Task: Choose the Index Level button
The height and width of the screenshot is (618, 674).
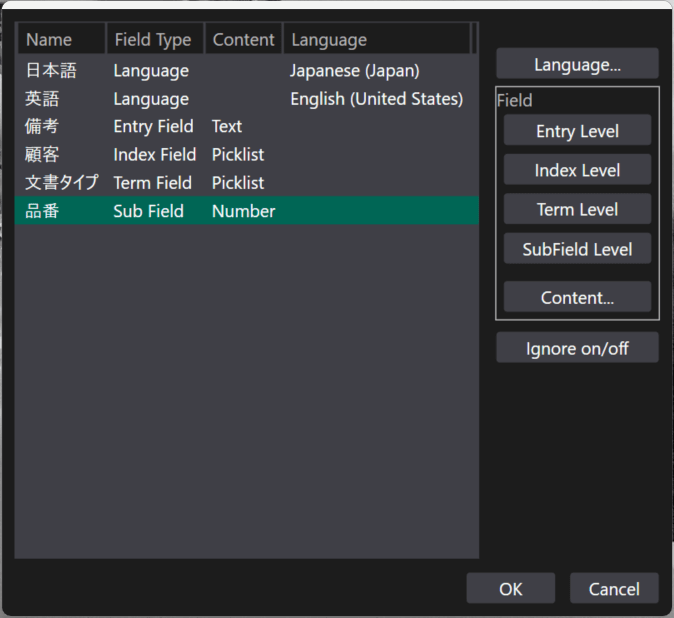Action: (577, 170)
